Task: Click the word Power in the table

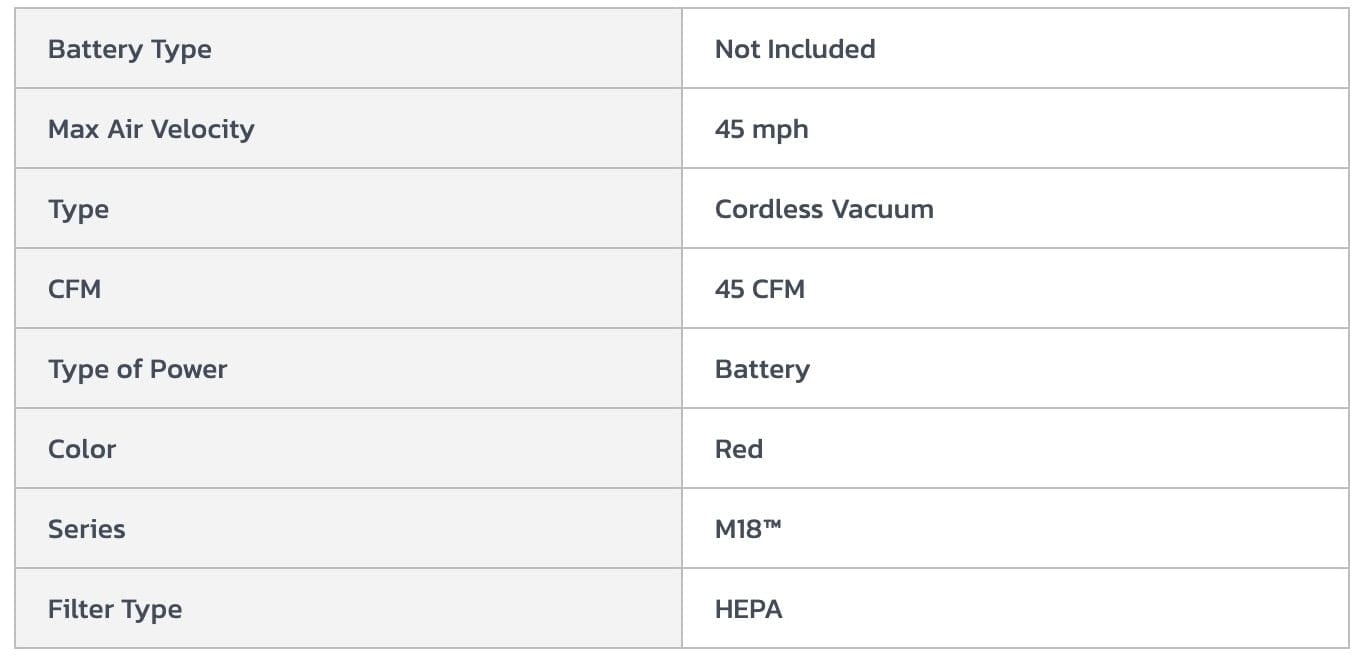Action: 189,369
